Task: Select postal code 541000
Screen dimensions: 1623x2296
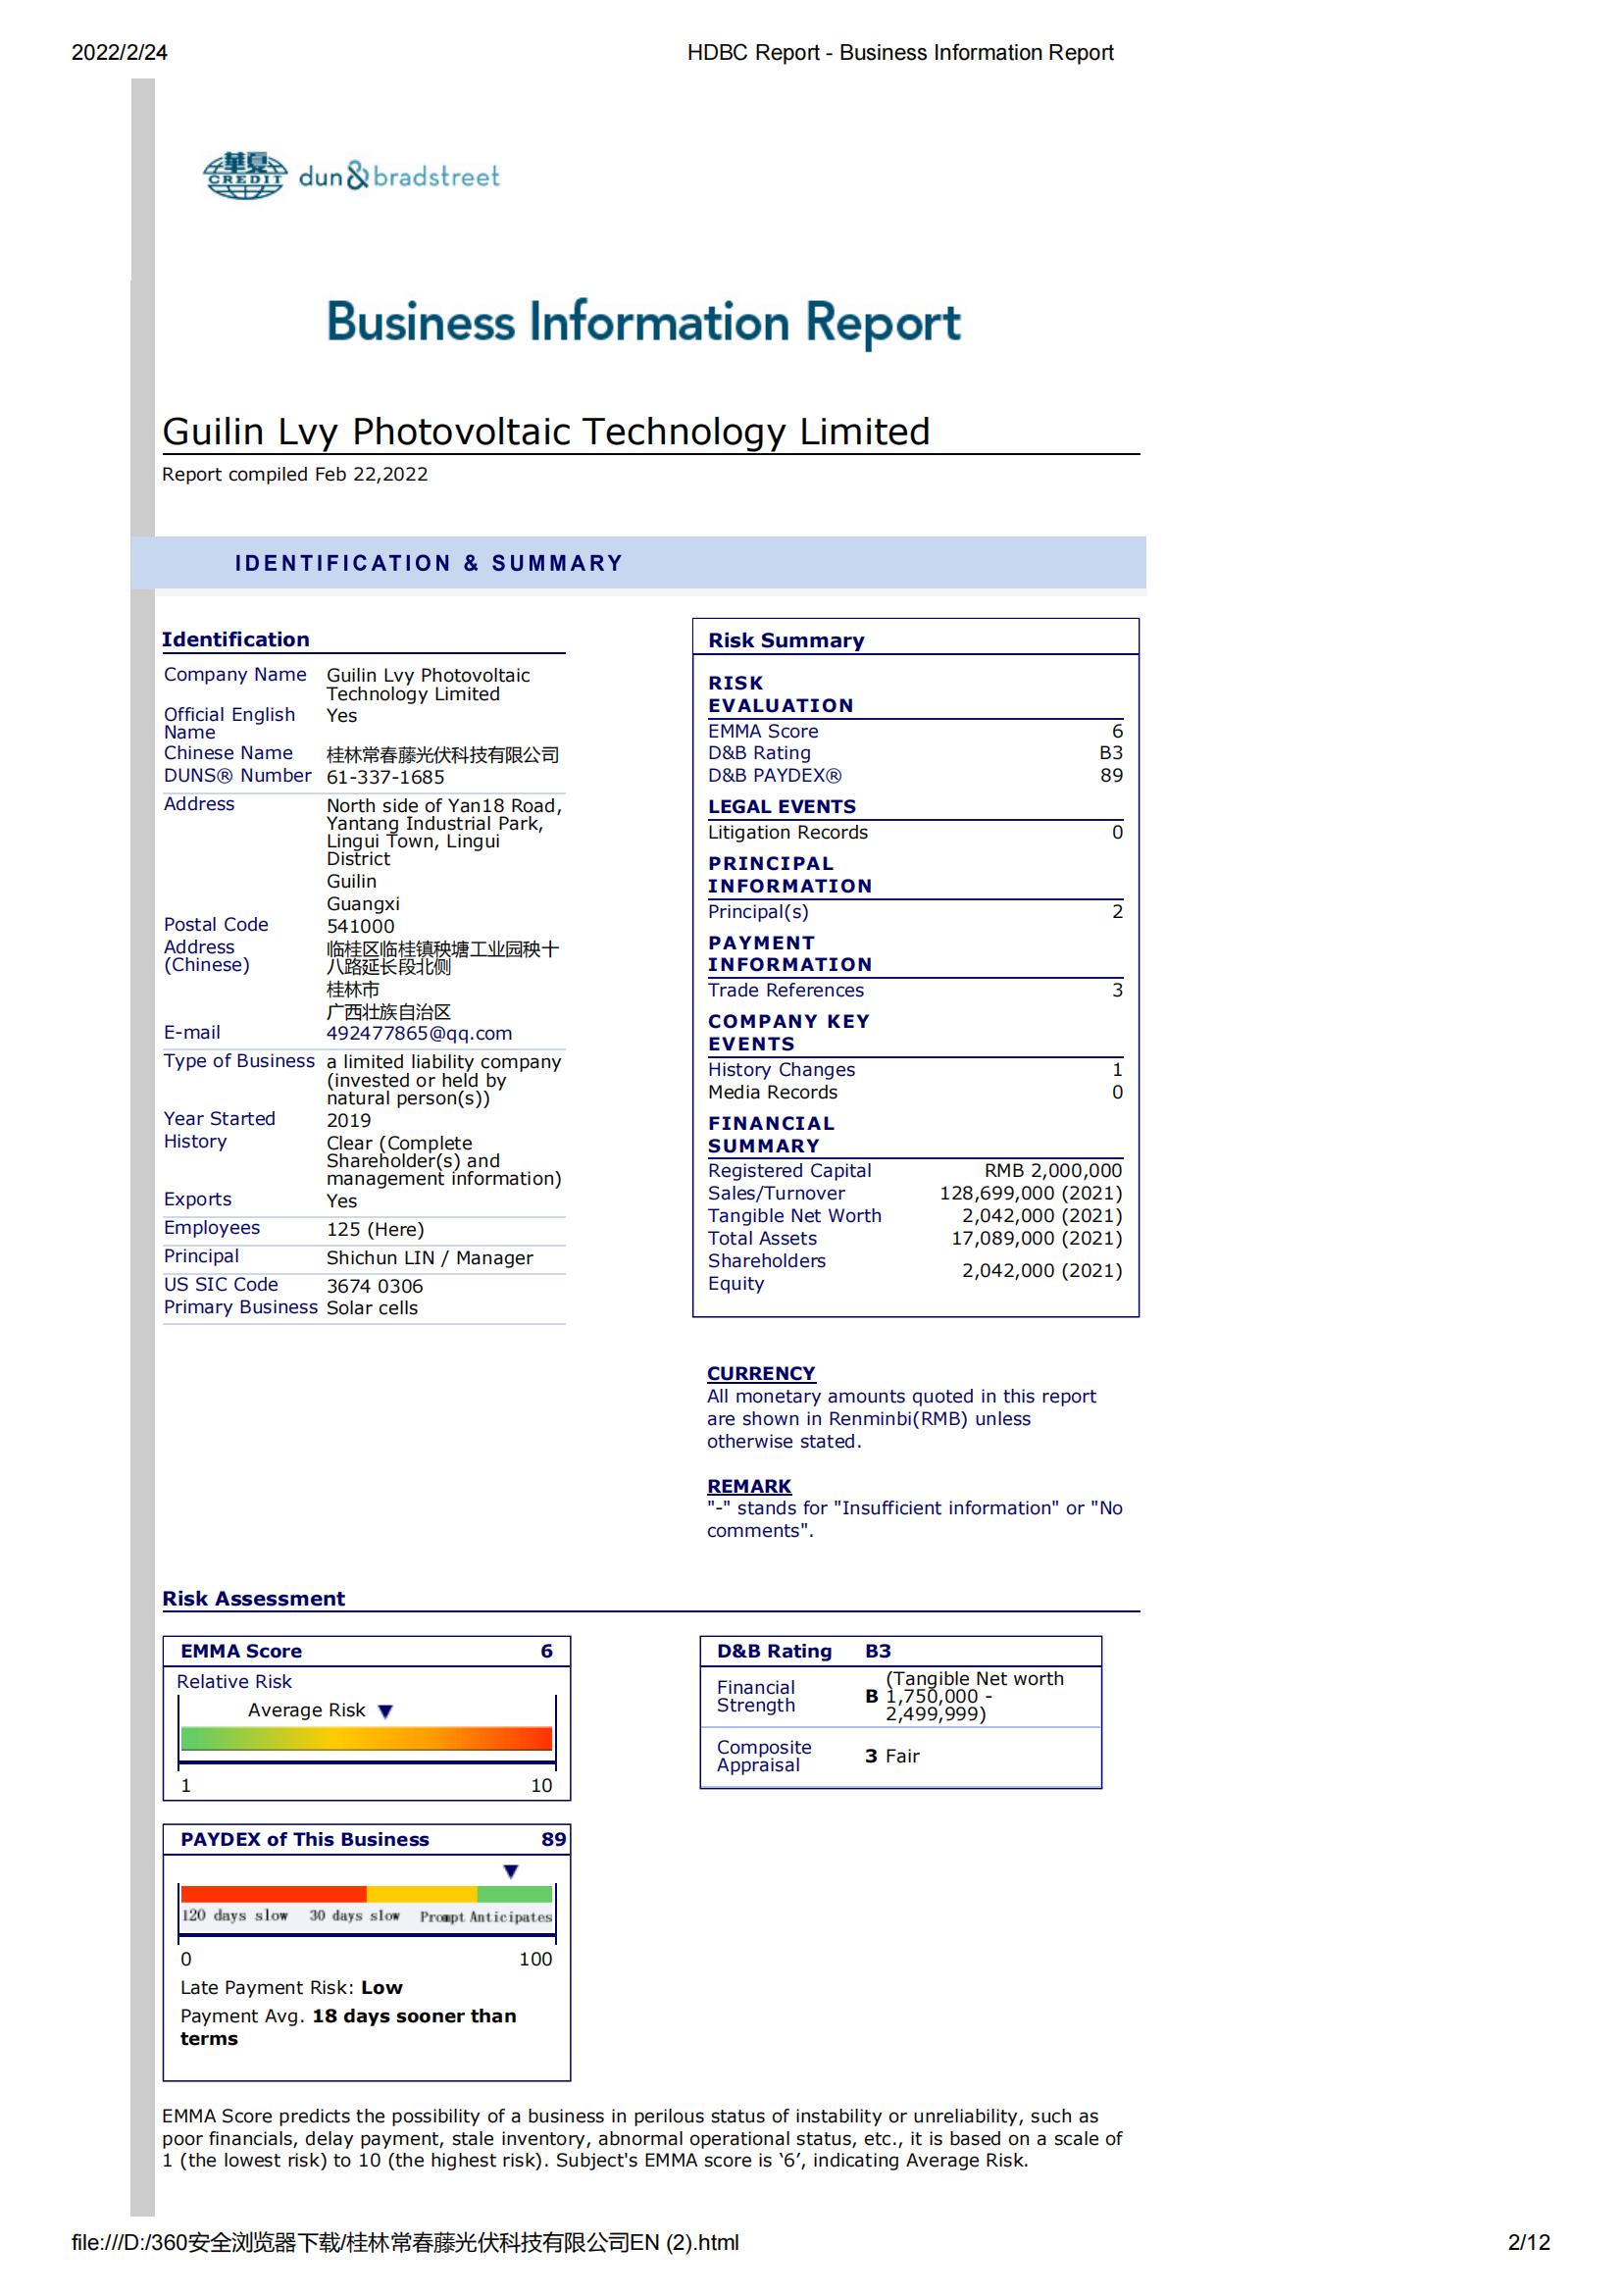Action: click(360, 926)
